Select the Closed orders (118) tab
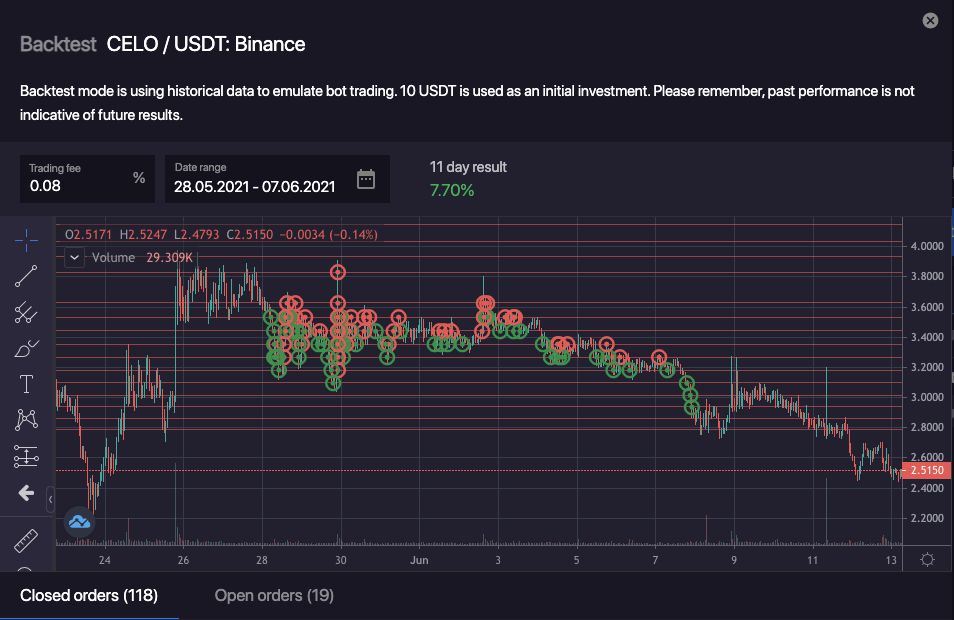 click(89, 596)
